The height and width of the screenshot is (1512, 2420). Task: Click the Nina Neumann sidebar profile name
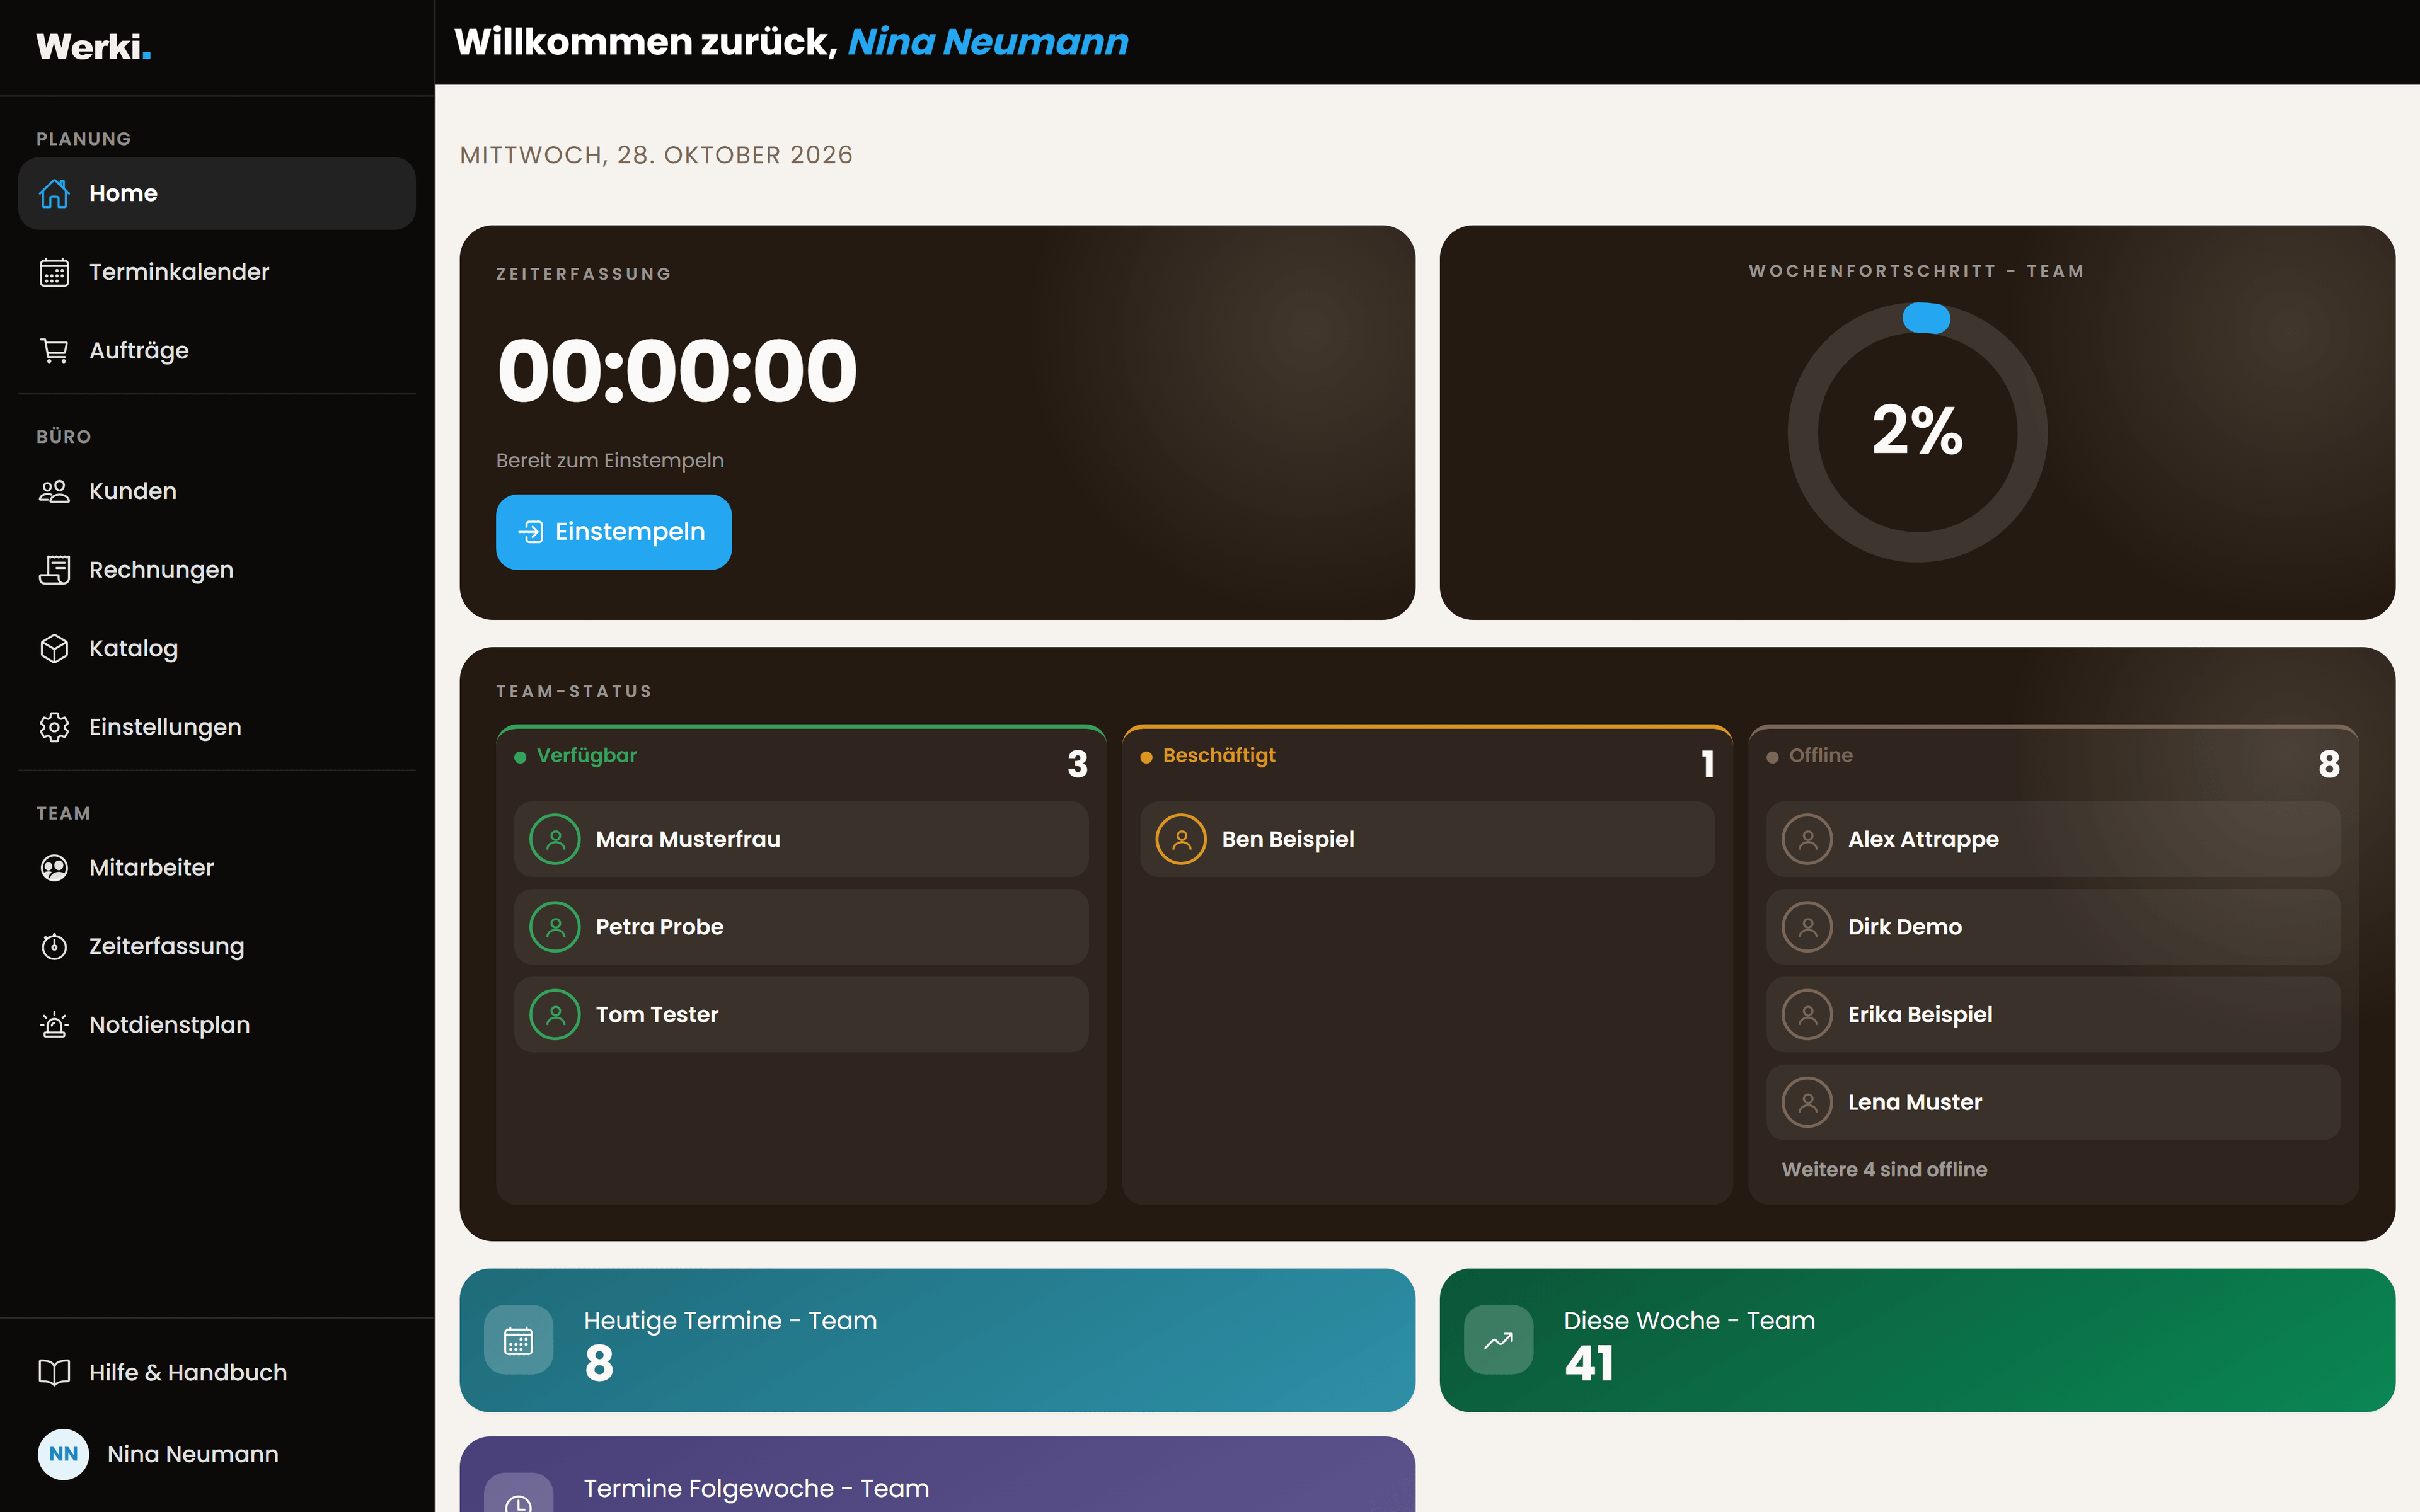click(193, 1454)
